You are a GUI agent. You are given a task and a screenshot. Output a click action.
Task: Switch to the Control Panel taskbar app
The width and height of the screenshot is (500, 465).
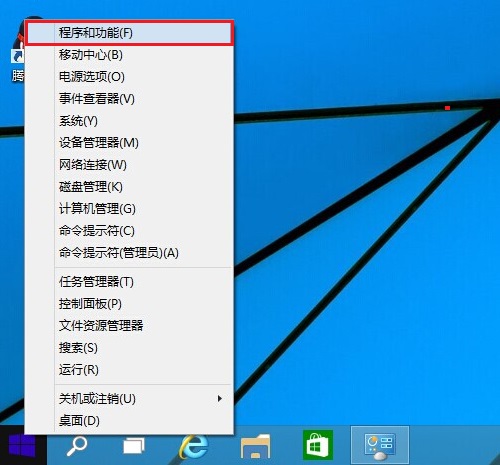pyautogui.click(x=380, y=445)
